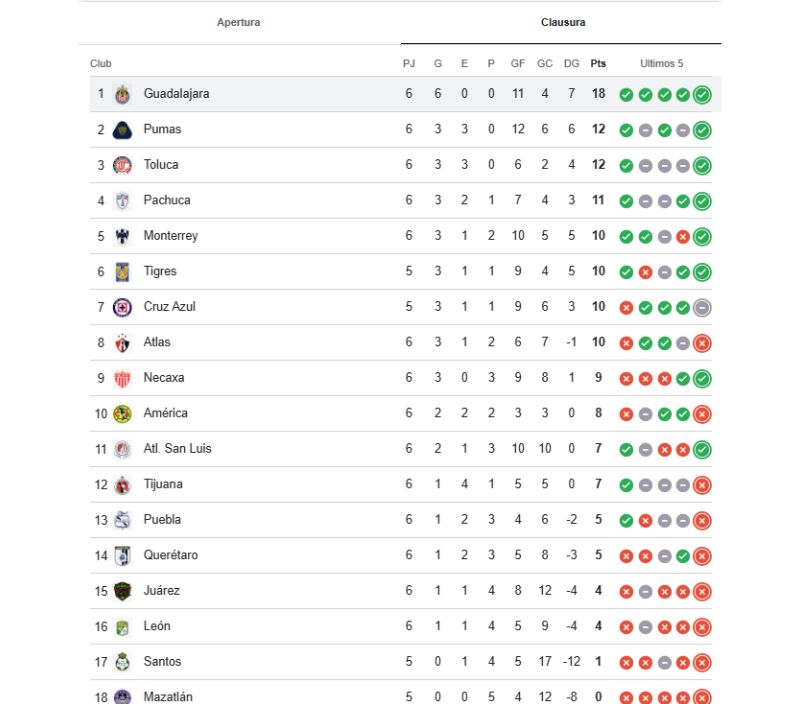The height and width of the screenshot is (704, 800).
Task: Select the Querétaro team name
Action: coord(171,555)
